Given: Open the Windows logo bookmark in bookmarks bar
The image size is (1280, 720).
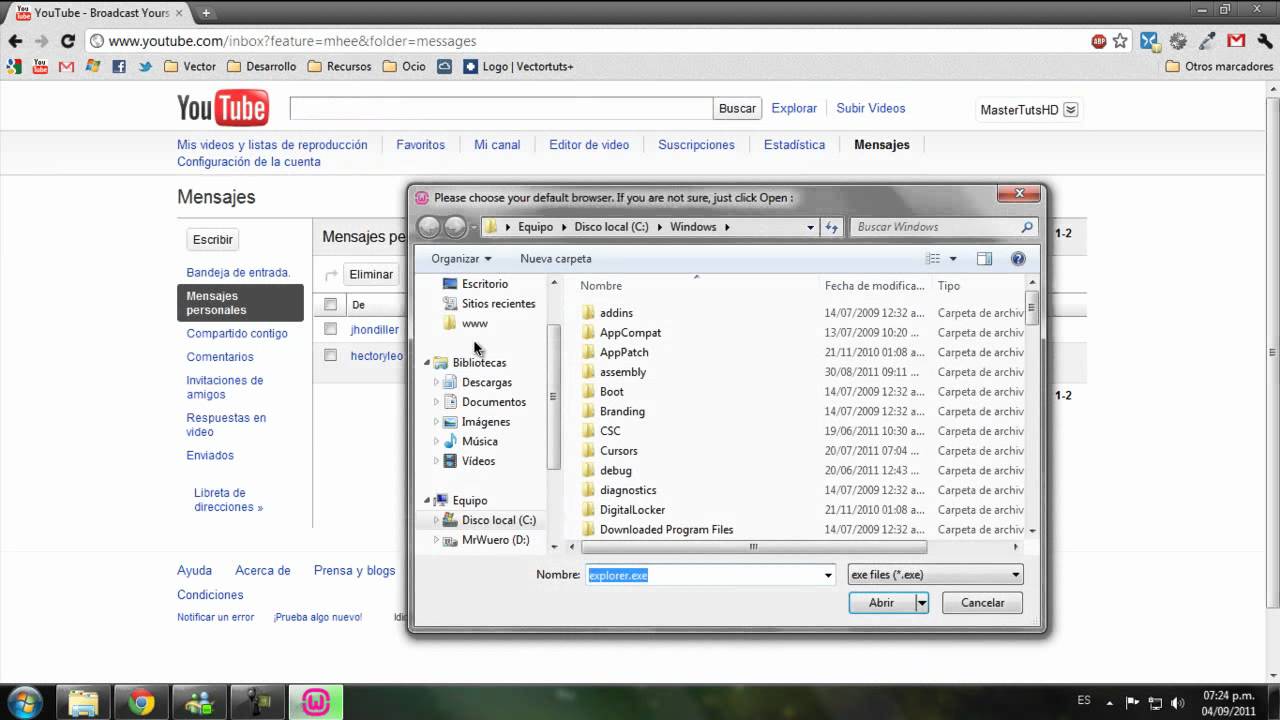Looking at the screenshot, I should (93, 67).
